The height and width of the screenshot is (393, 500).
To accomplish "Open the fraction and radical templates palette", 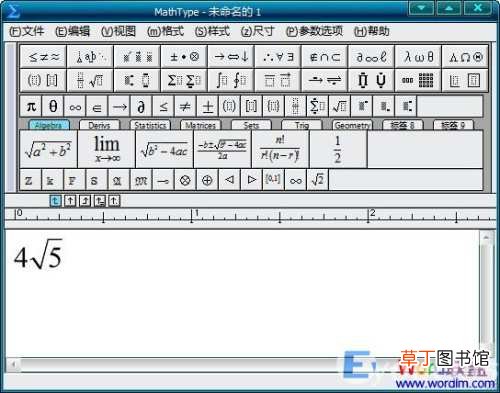I will 90,80.
